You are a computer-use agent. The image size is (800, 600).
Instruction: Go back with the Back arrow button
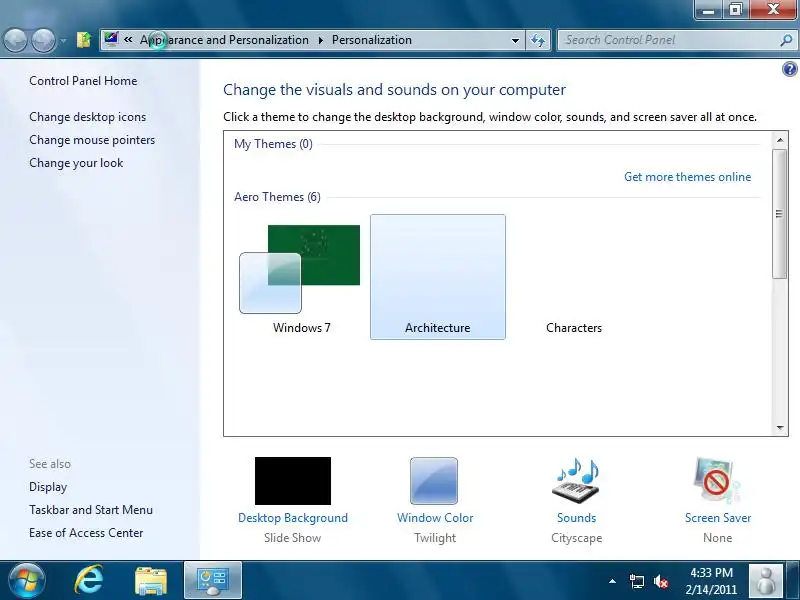click(15, 40)
